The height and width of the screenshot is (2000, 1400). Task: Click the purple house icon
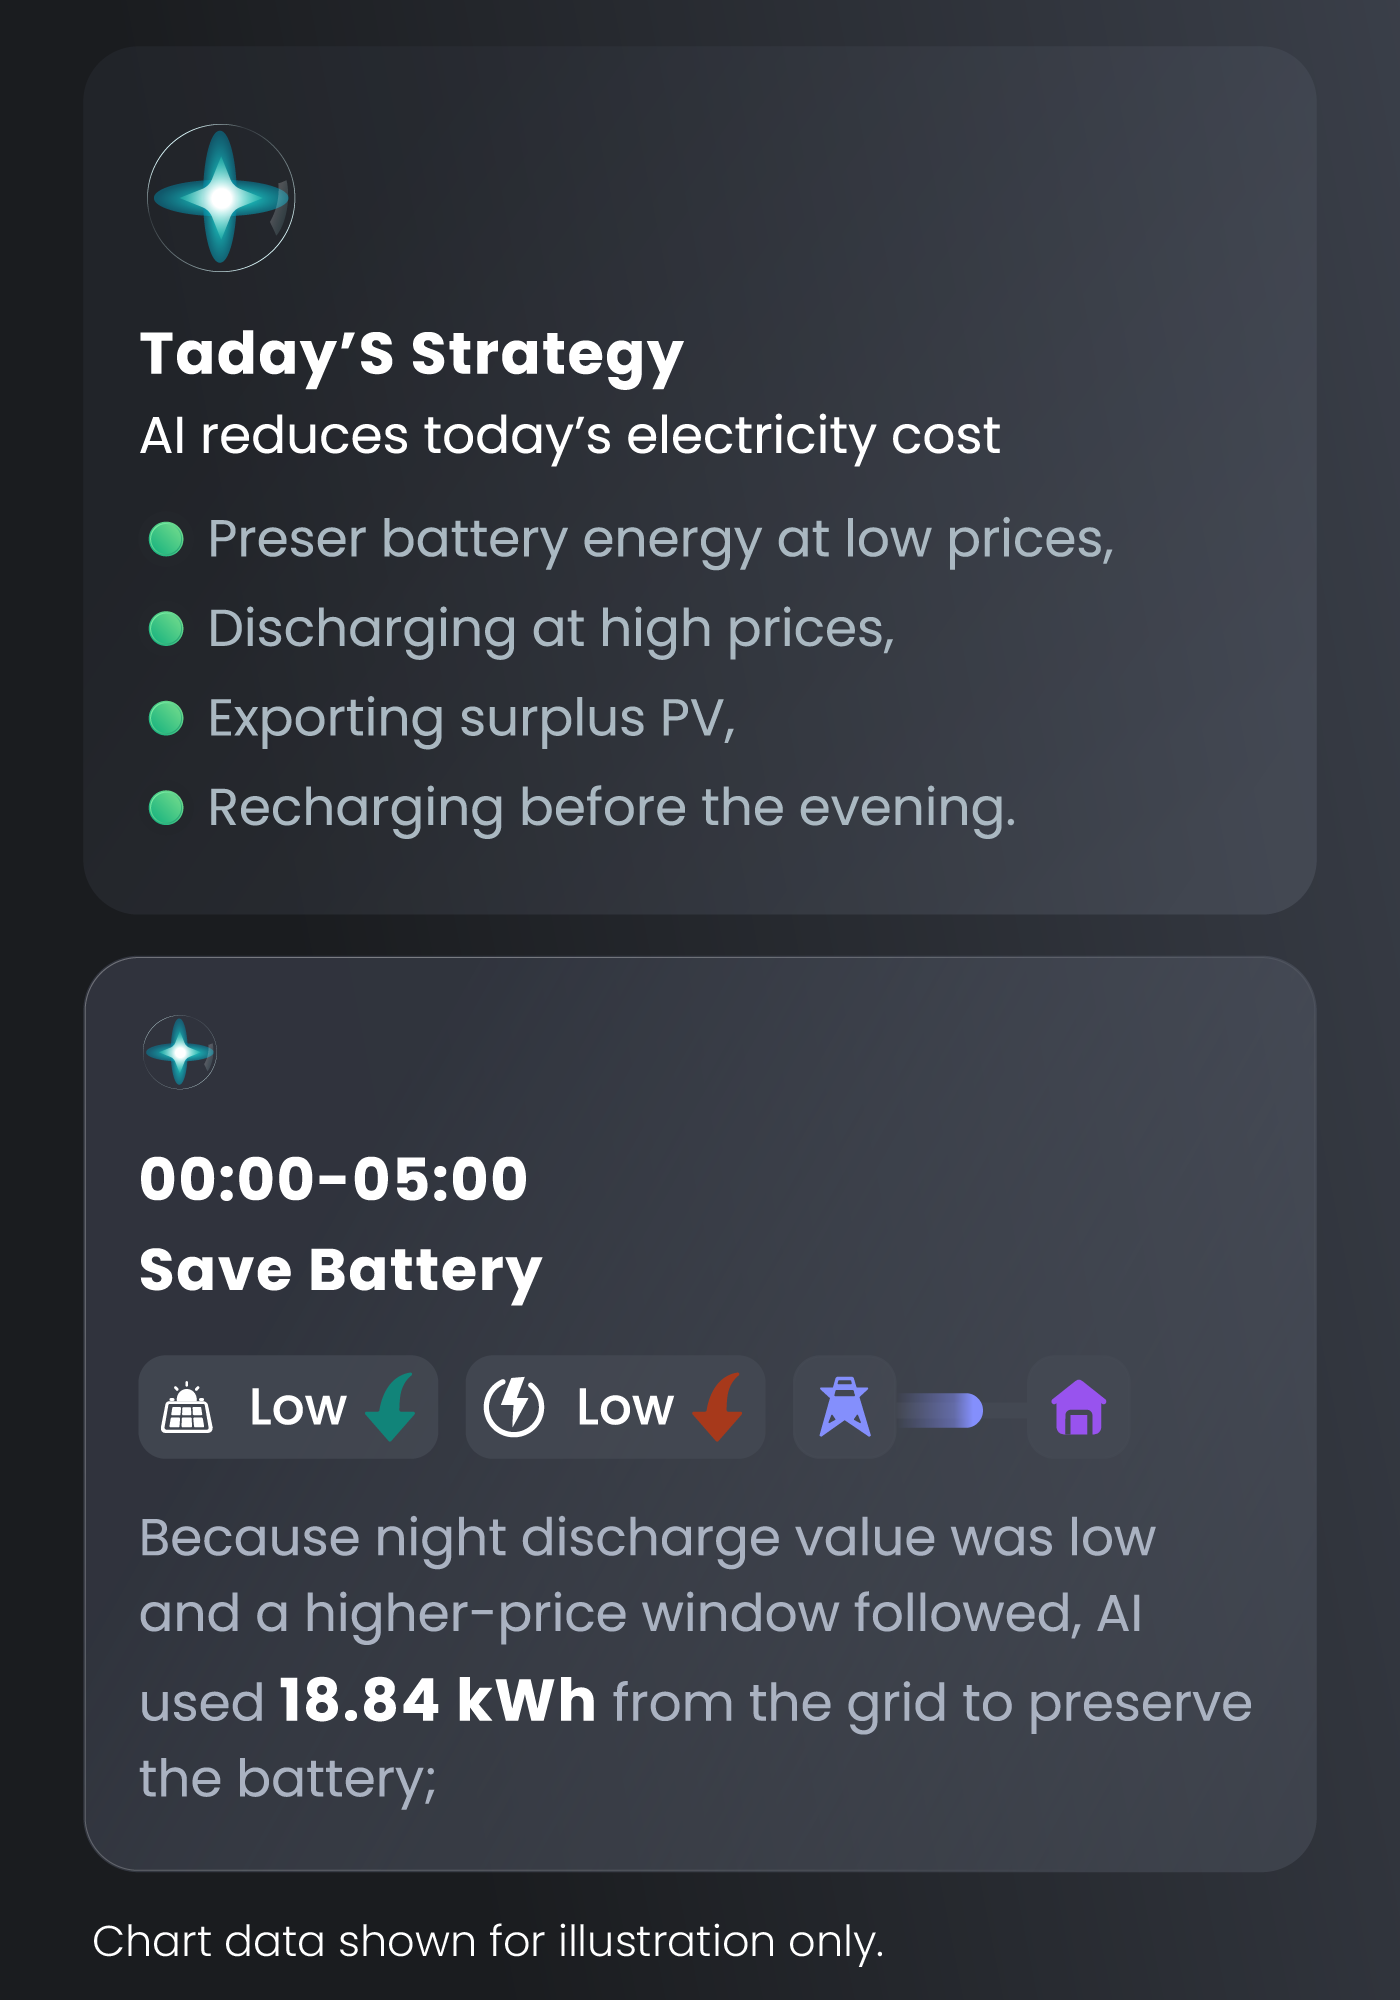1079,1407
